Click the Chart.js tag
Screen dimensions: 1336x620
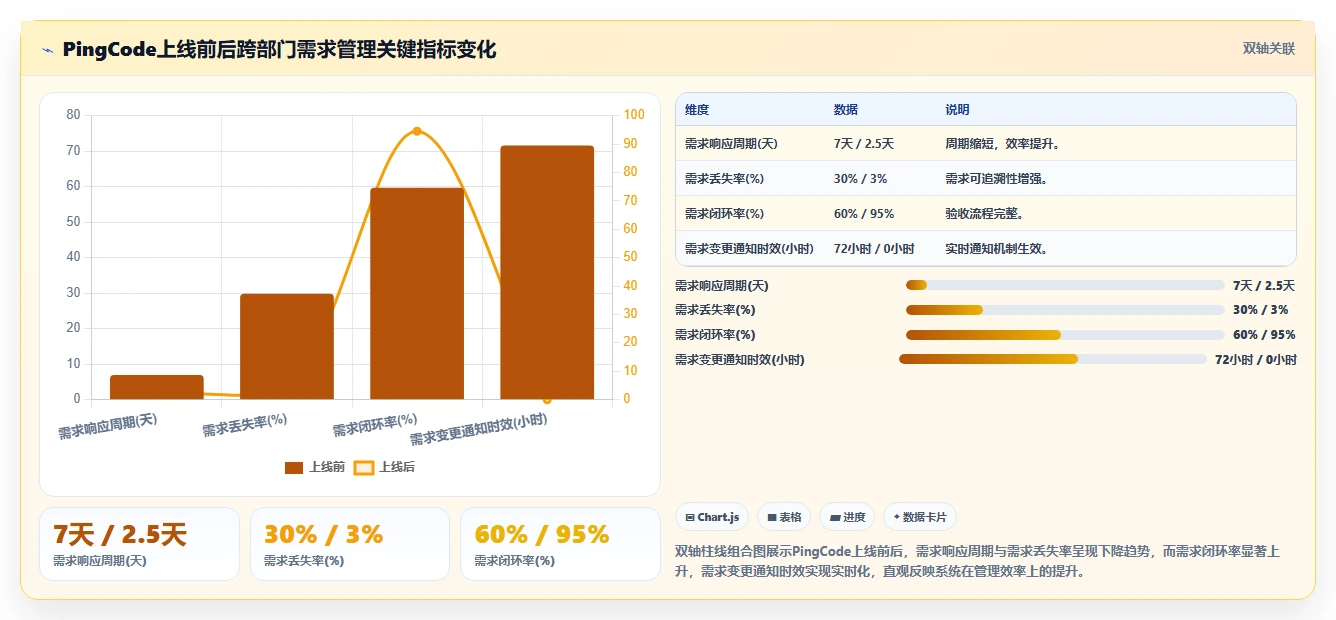coord(712,517)
